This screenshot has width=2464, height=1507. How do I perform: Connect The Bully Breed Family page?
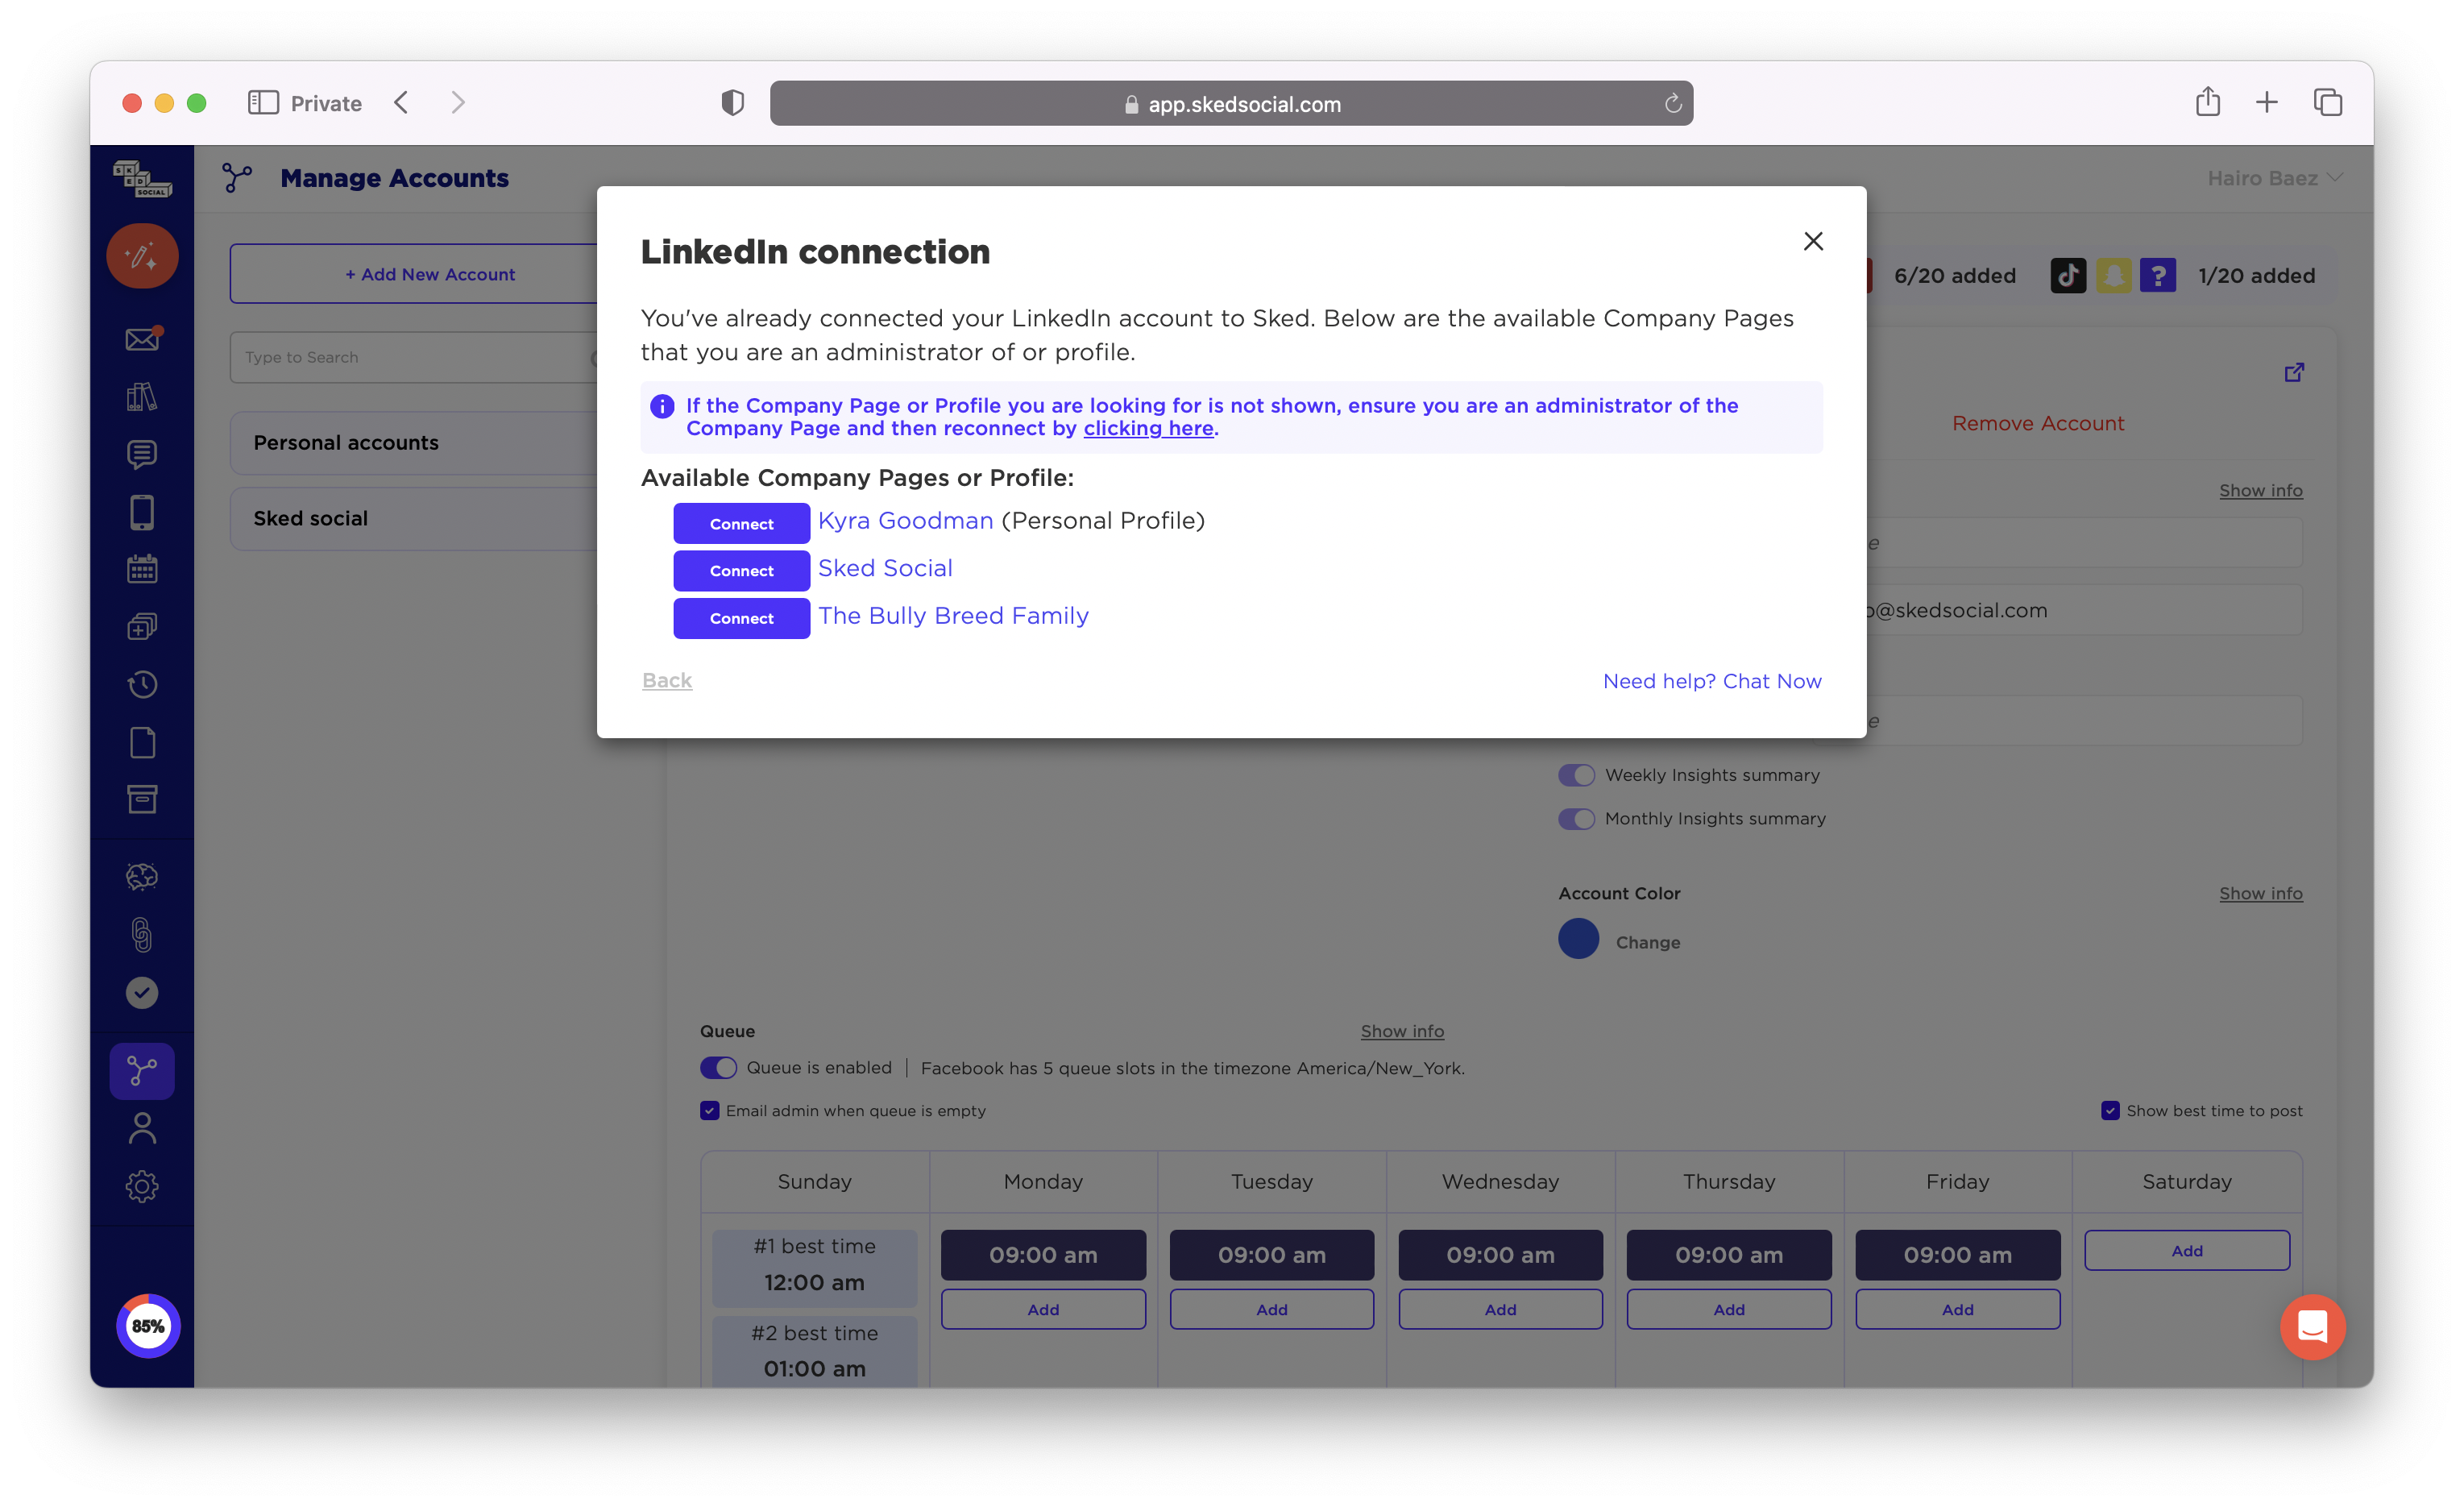pyautogui.click(x=741, y=618)
